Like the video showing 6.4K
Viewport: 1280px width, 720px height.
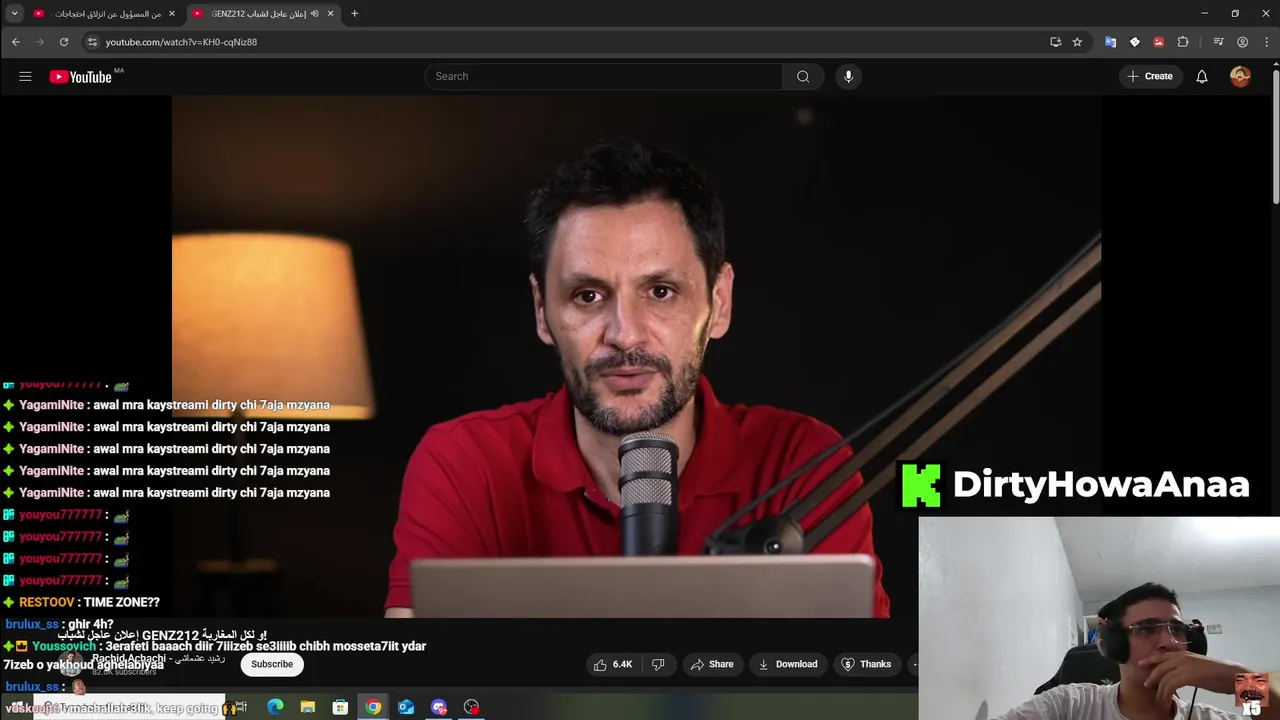[612, 664]
